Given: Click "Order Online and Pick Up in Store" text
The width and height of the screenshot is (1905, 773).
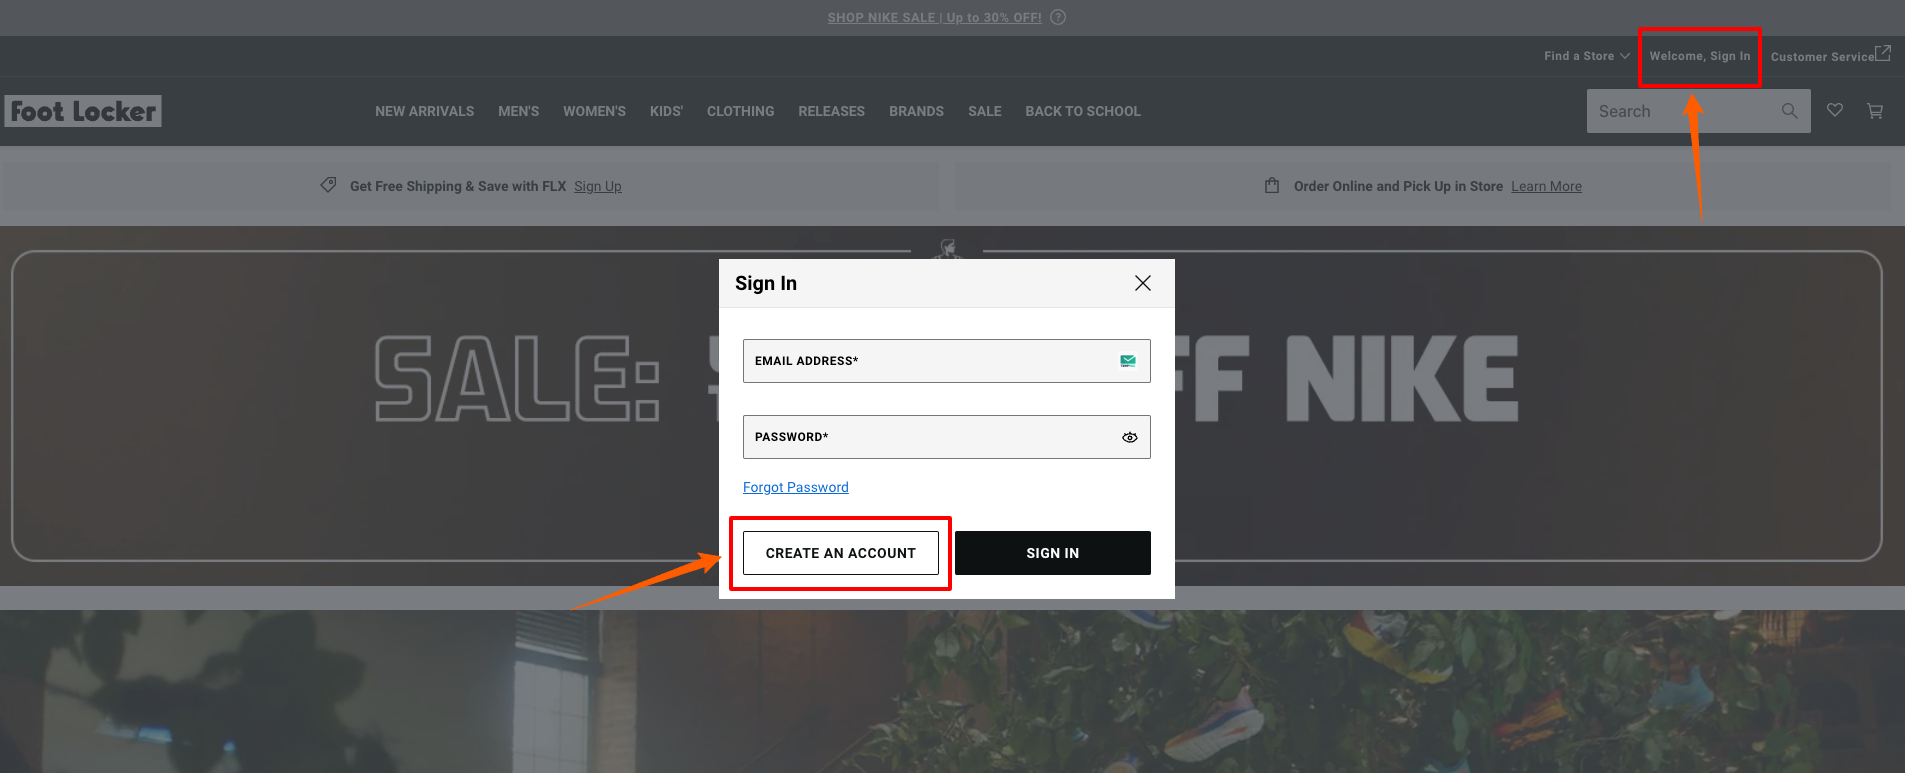Looking at the screenshot, I should coord(1398,186).
